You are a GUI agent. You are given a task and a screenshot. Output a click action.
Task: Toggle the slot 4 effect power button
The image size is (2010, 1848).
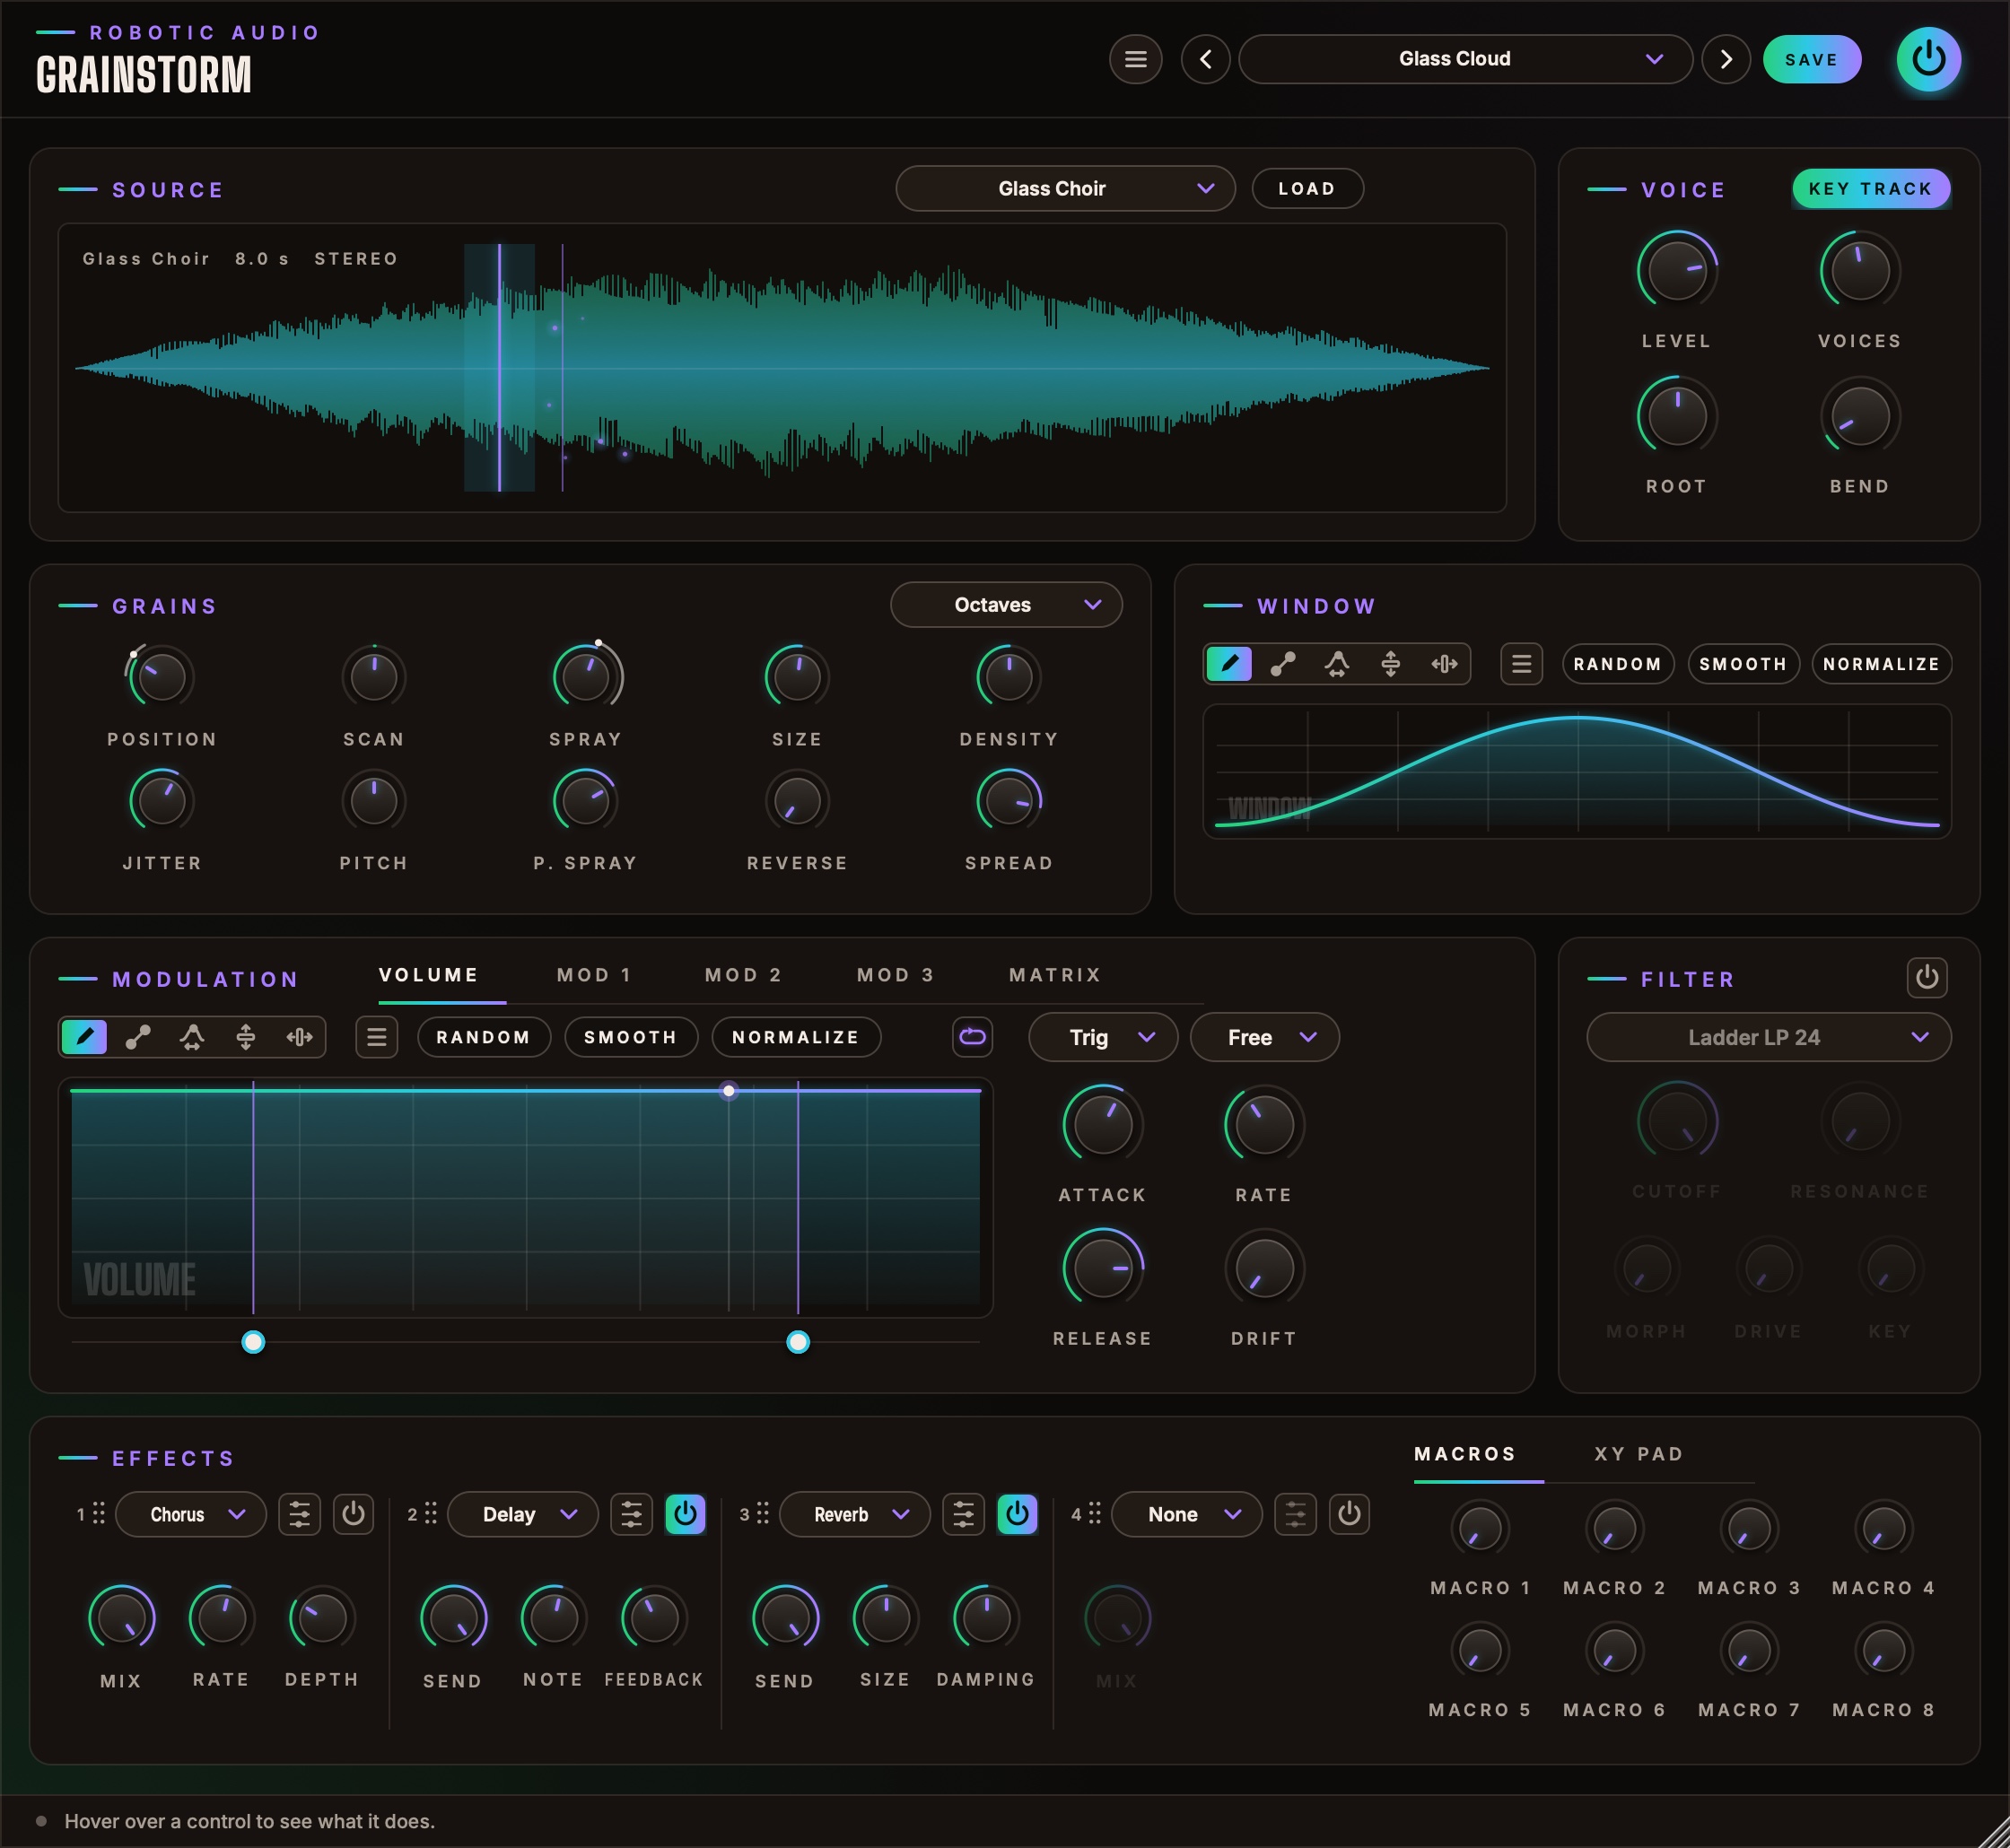click(1349, 1514)
